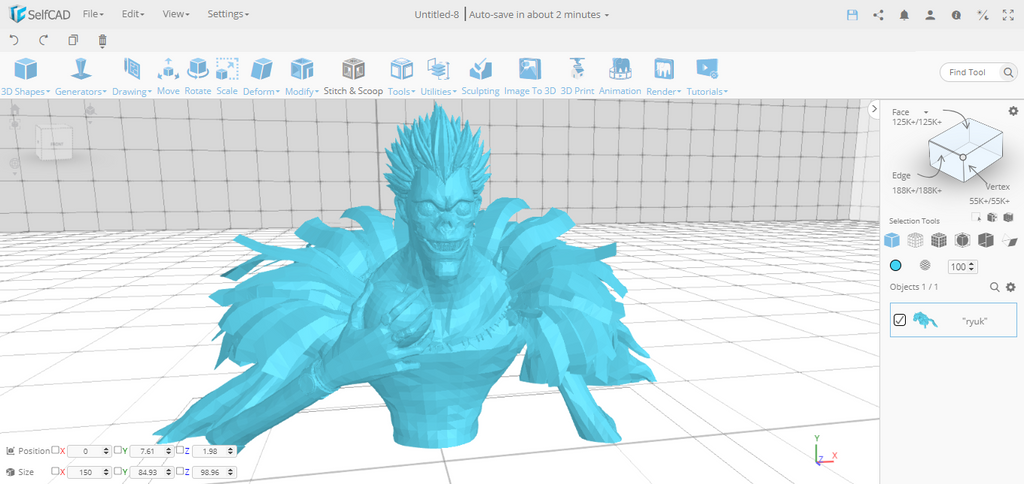Open the View menu
Viewport: 1024px width, 484px height.
click(x=176, y=14)
